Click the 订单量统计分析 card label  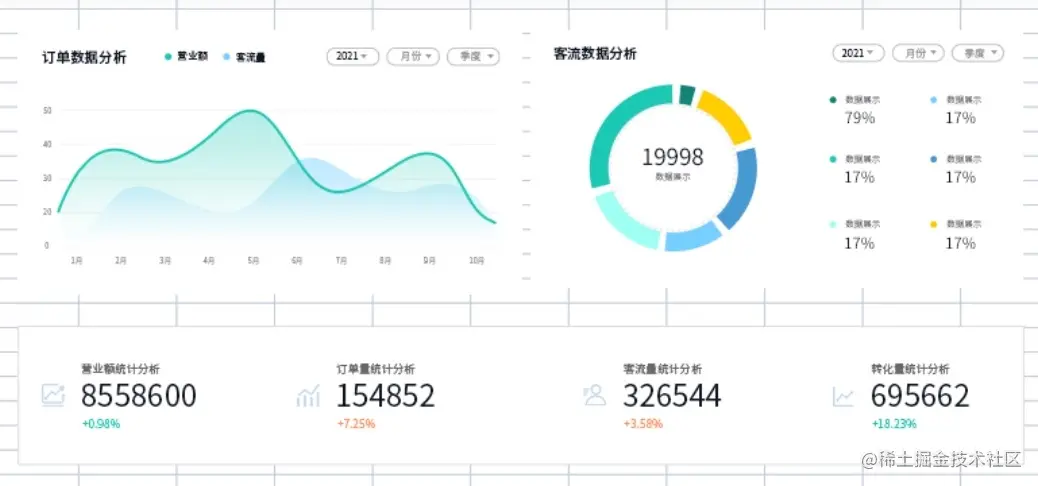point(376,369)
